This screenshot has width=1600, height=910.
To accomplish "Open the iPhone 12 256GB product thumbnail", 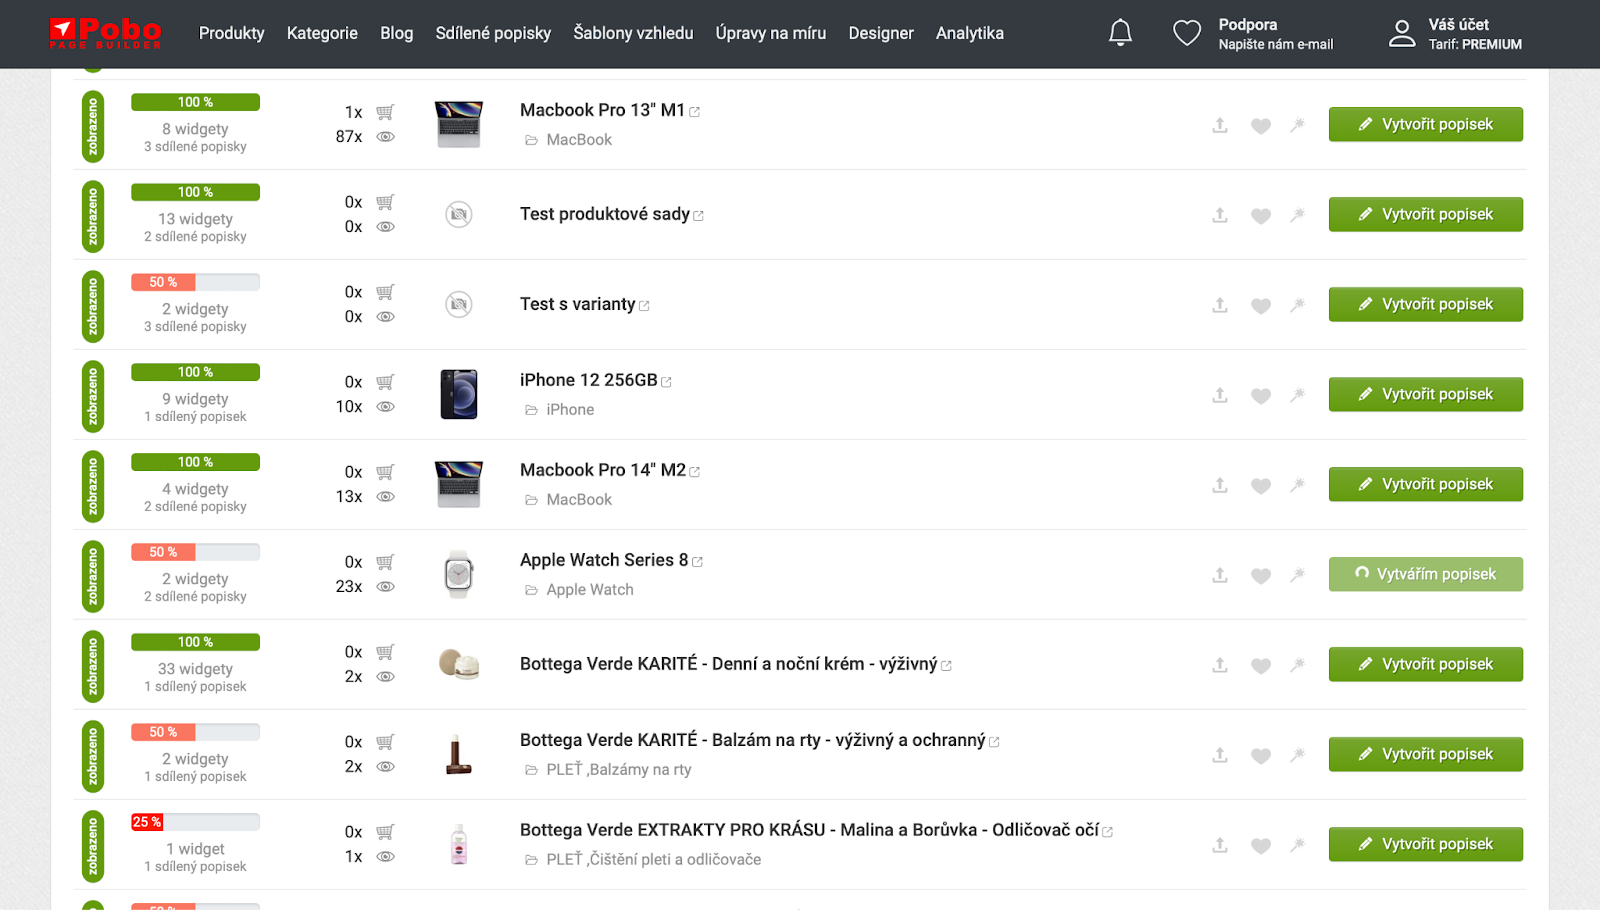I will point(459,394).
